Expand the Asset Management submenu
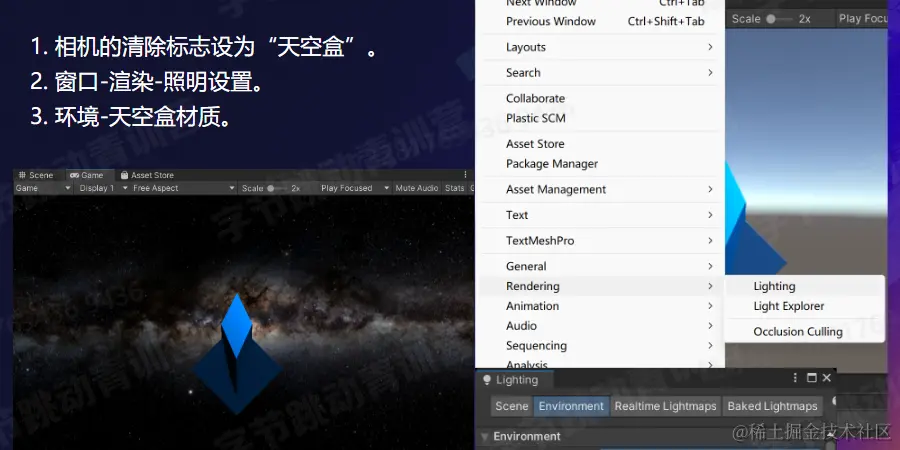The height and width of the screenshot is (450, 900). 600,189
